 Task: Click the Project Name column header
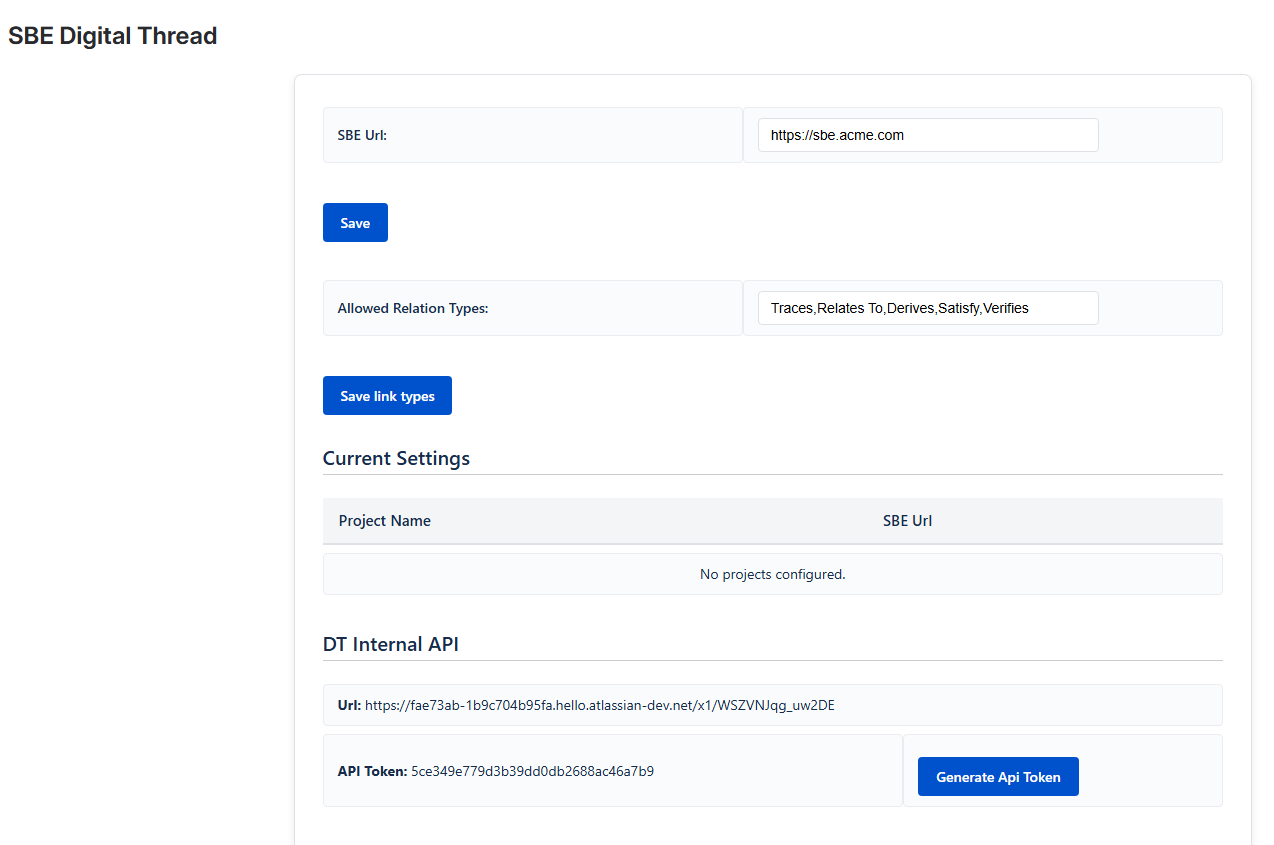pos(385,521)
